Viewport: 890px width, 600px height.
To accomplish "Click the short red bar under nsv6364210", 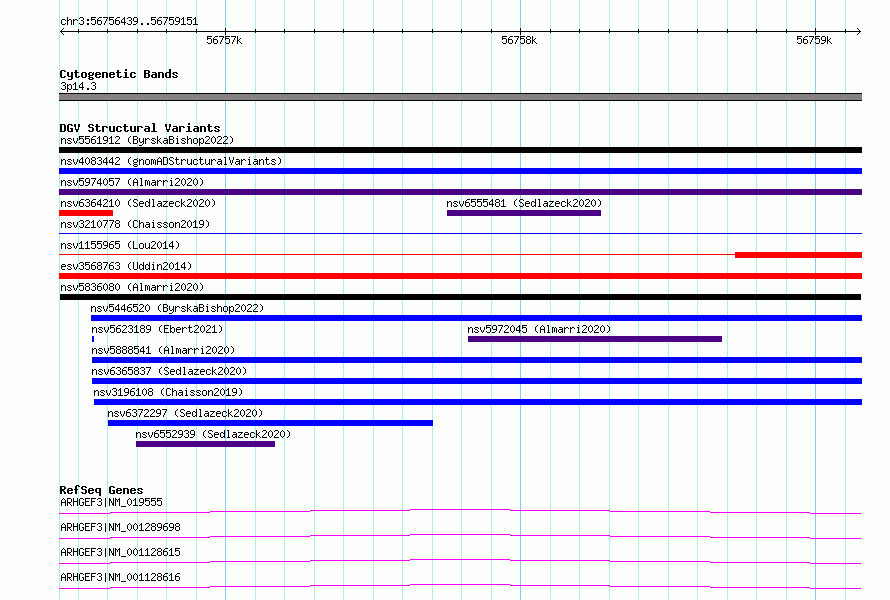I will 86,213.
